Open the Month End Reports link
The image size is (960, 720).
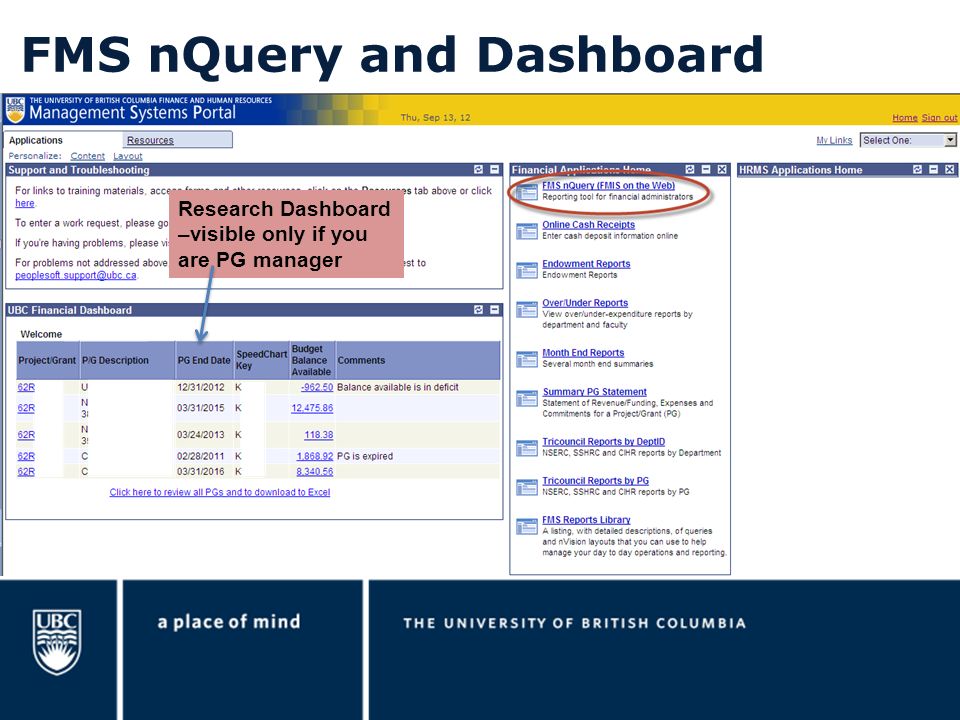(583, 353)
